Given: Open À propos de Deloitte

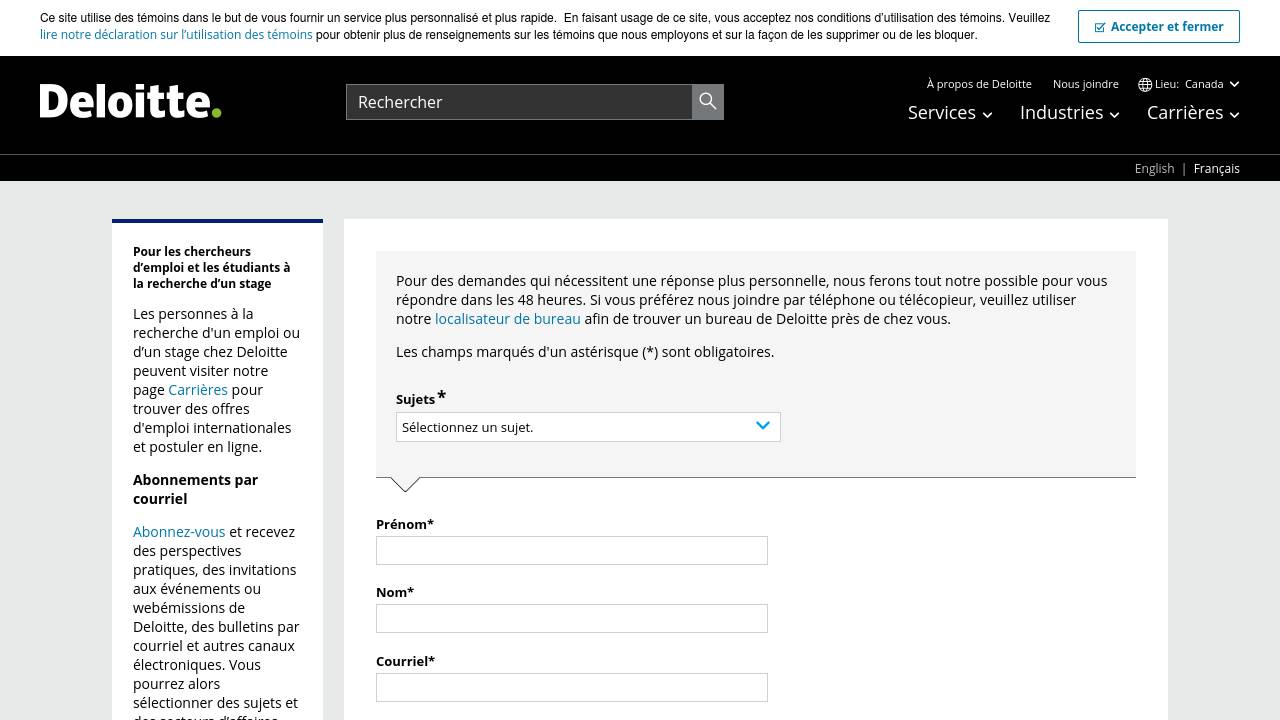Looking at the screenshot, I should point(979,84).
